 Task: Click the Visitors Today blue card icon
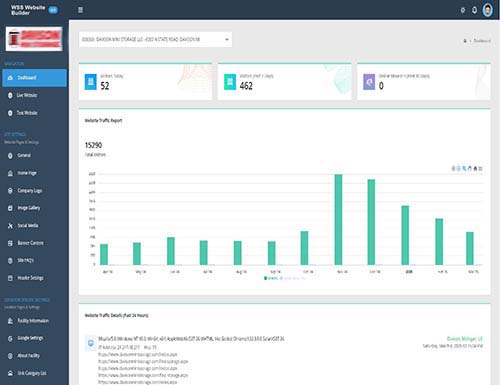click(91, 82)
